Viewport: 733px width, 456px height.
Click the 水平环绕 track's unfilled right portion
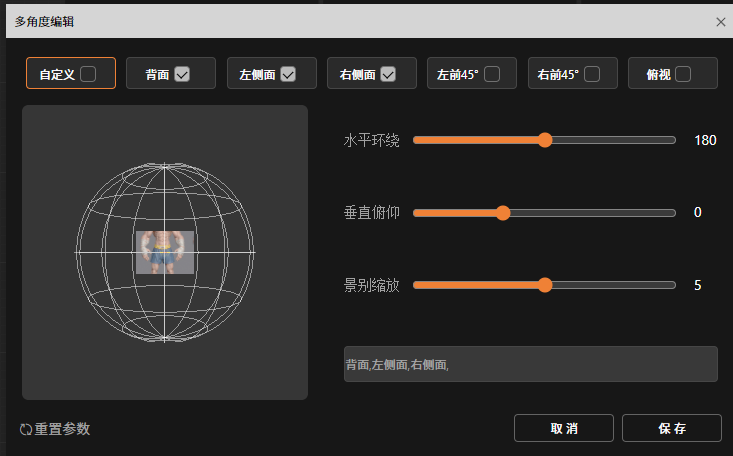click(614, 140)
